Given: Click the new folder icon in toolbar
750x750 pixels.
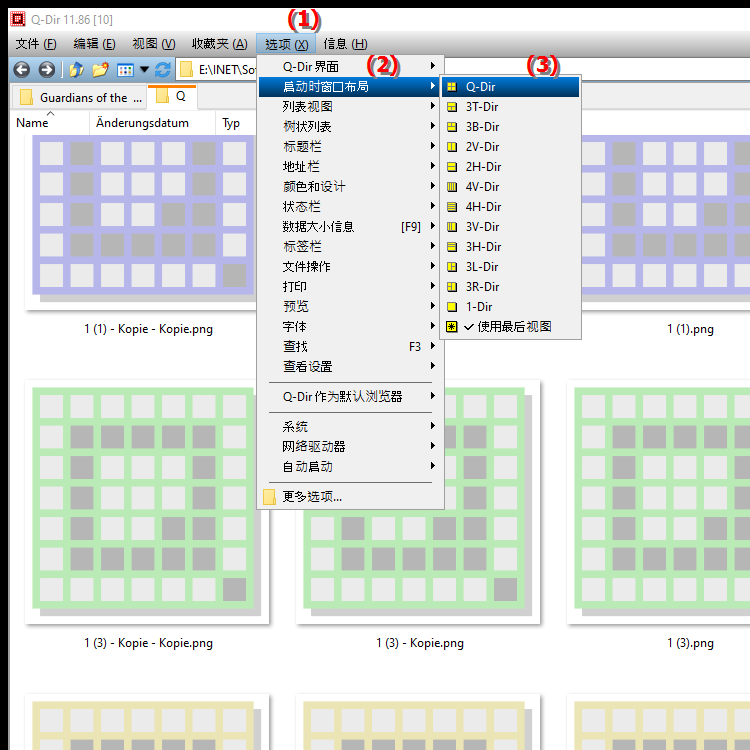Looking at the screenshot, I should (x=100, y=70).
